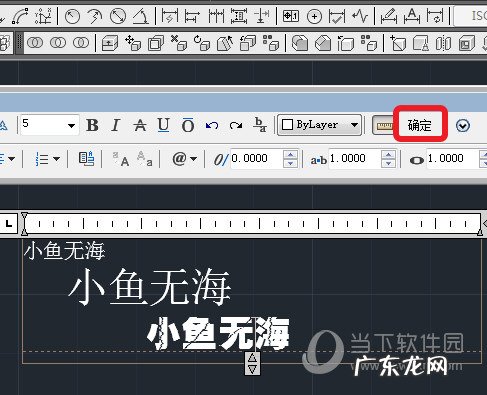Select the Jogged radius dimension tool
The width and height of the screenshot is (487, 395).
[x=95, y=16]
